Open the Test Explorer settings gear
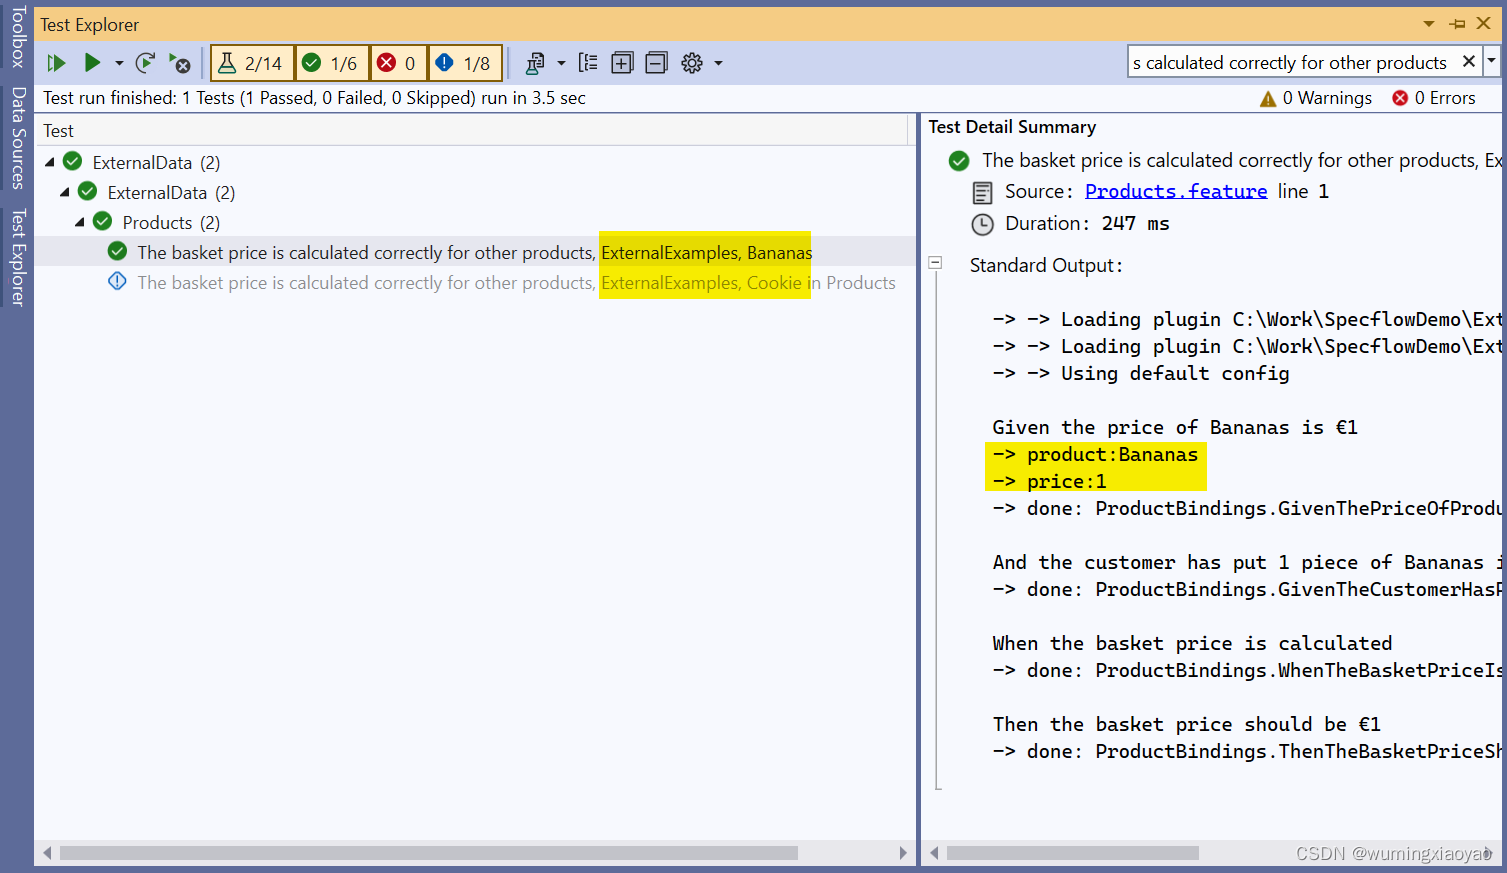The width and height of the screenshot is (1507, 873). click(x=691, y=63)
